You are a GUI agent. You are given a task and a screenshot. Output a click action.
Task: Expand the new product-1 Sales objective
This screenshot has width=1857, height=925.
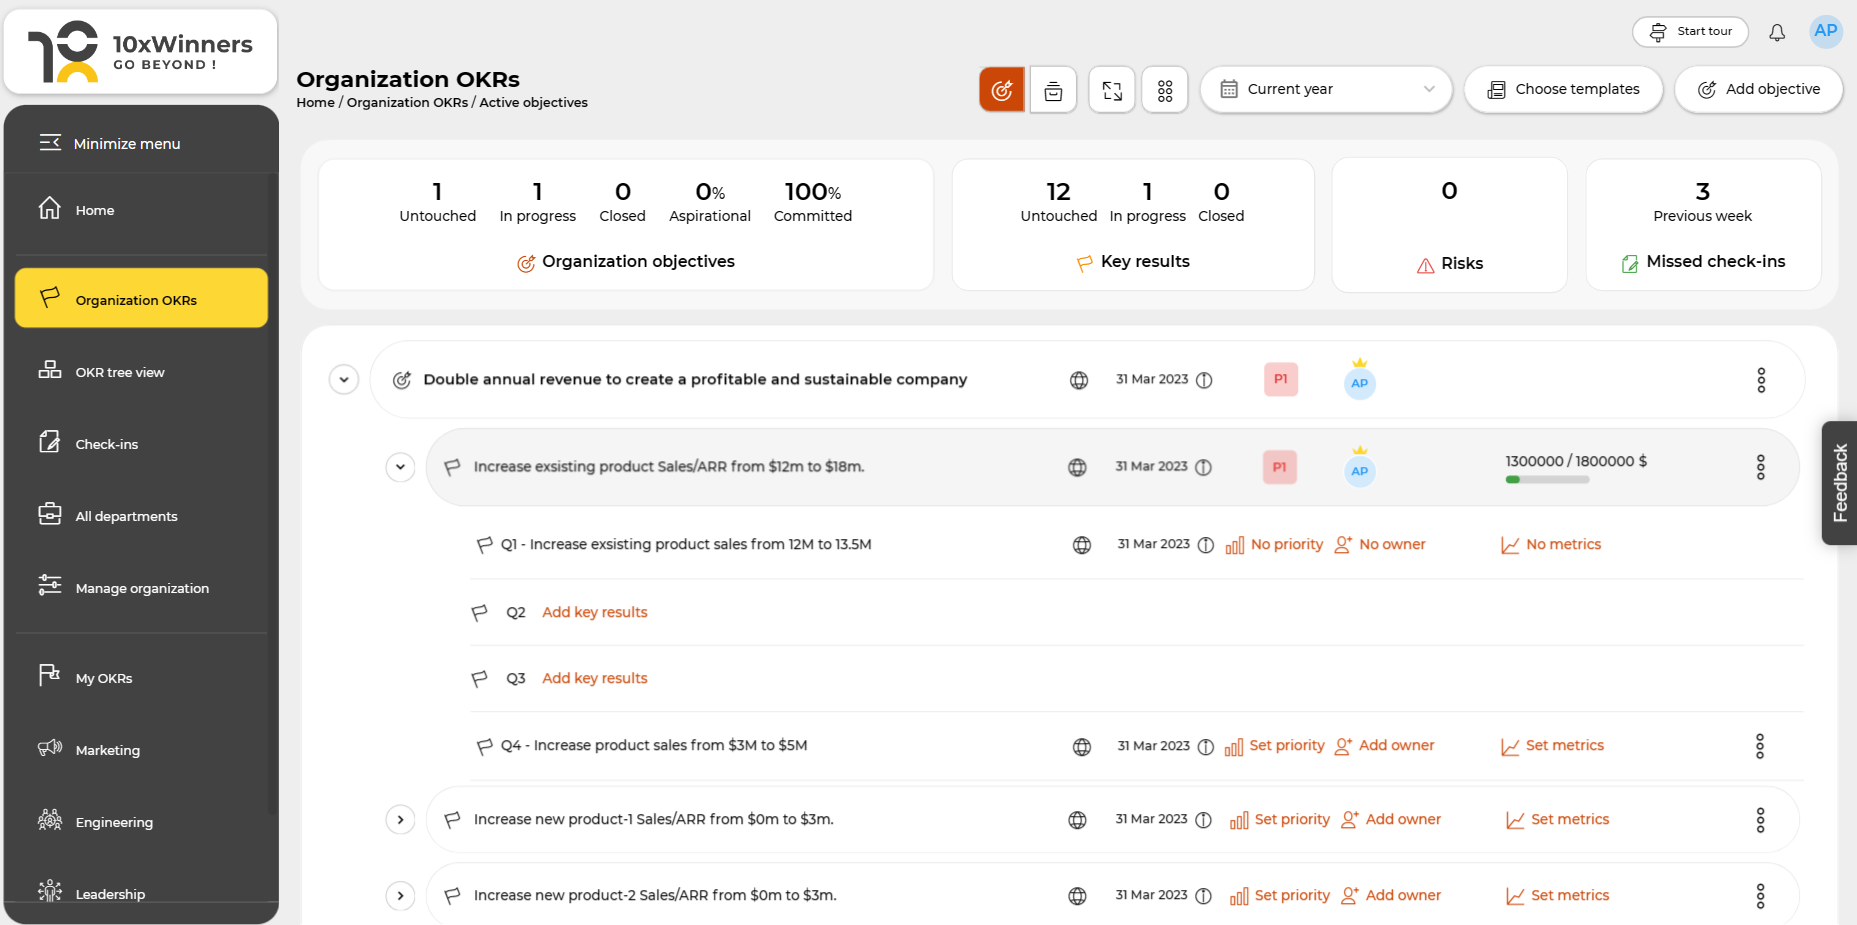pyautogui.click(x=400, y=819)
